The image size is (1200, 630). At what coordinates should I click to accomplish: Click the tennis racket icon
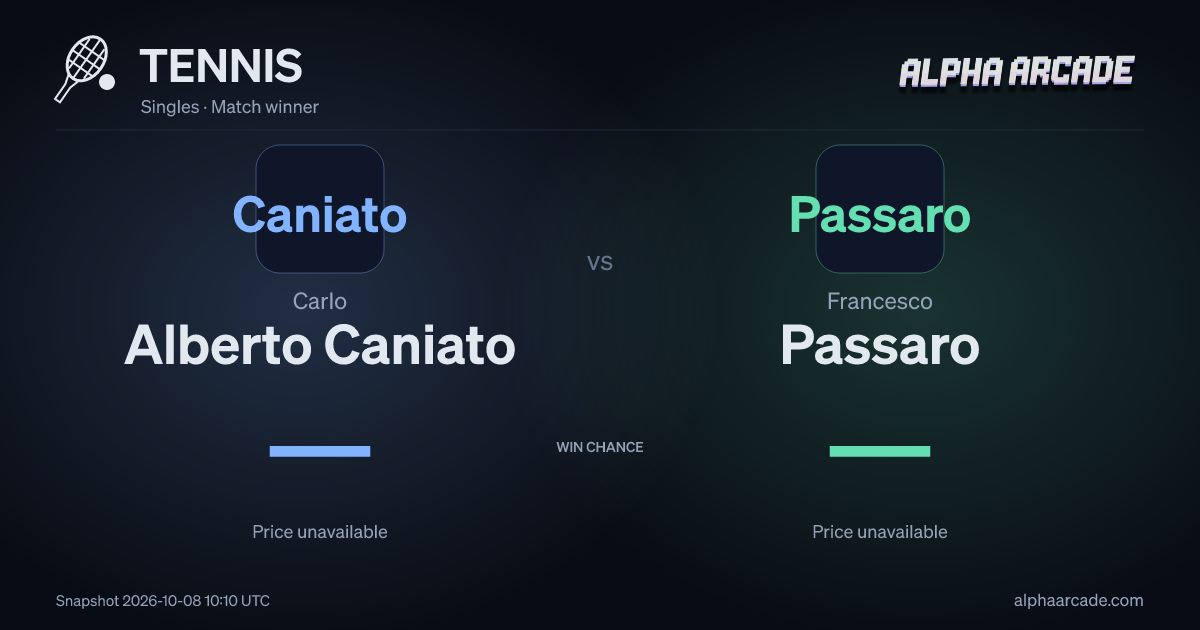pos(85,69)
